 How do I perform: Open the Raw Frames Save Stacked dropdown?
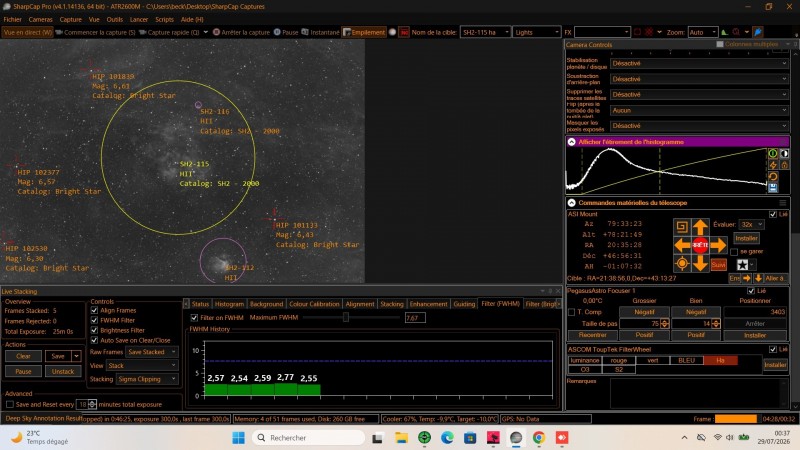tap(152, 352)
